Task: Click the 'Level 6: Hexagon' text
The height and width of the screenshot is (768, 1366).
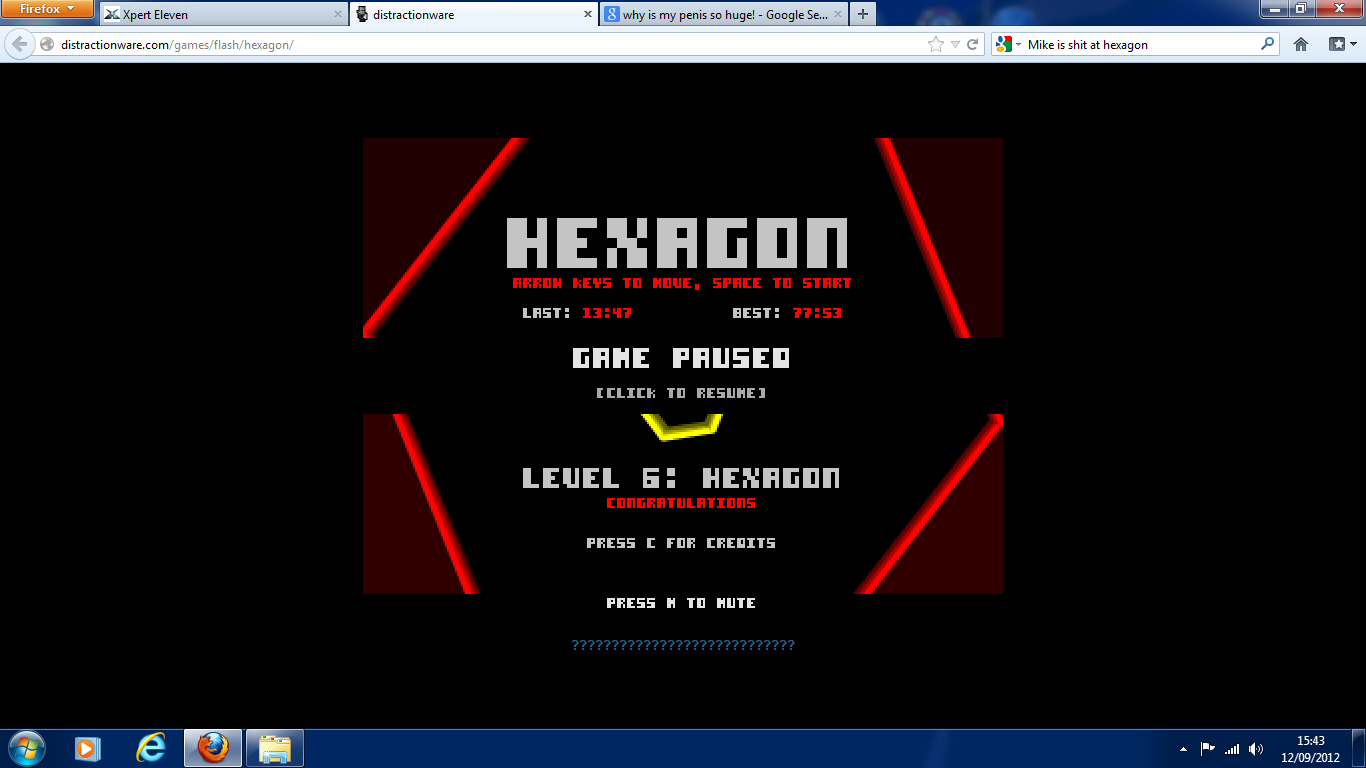Action: [x=682, y=478]
